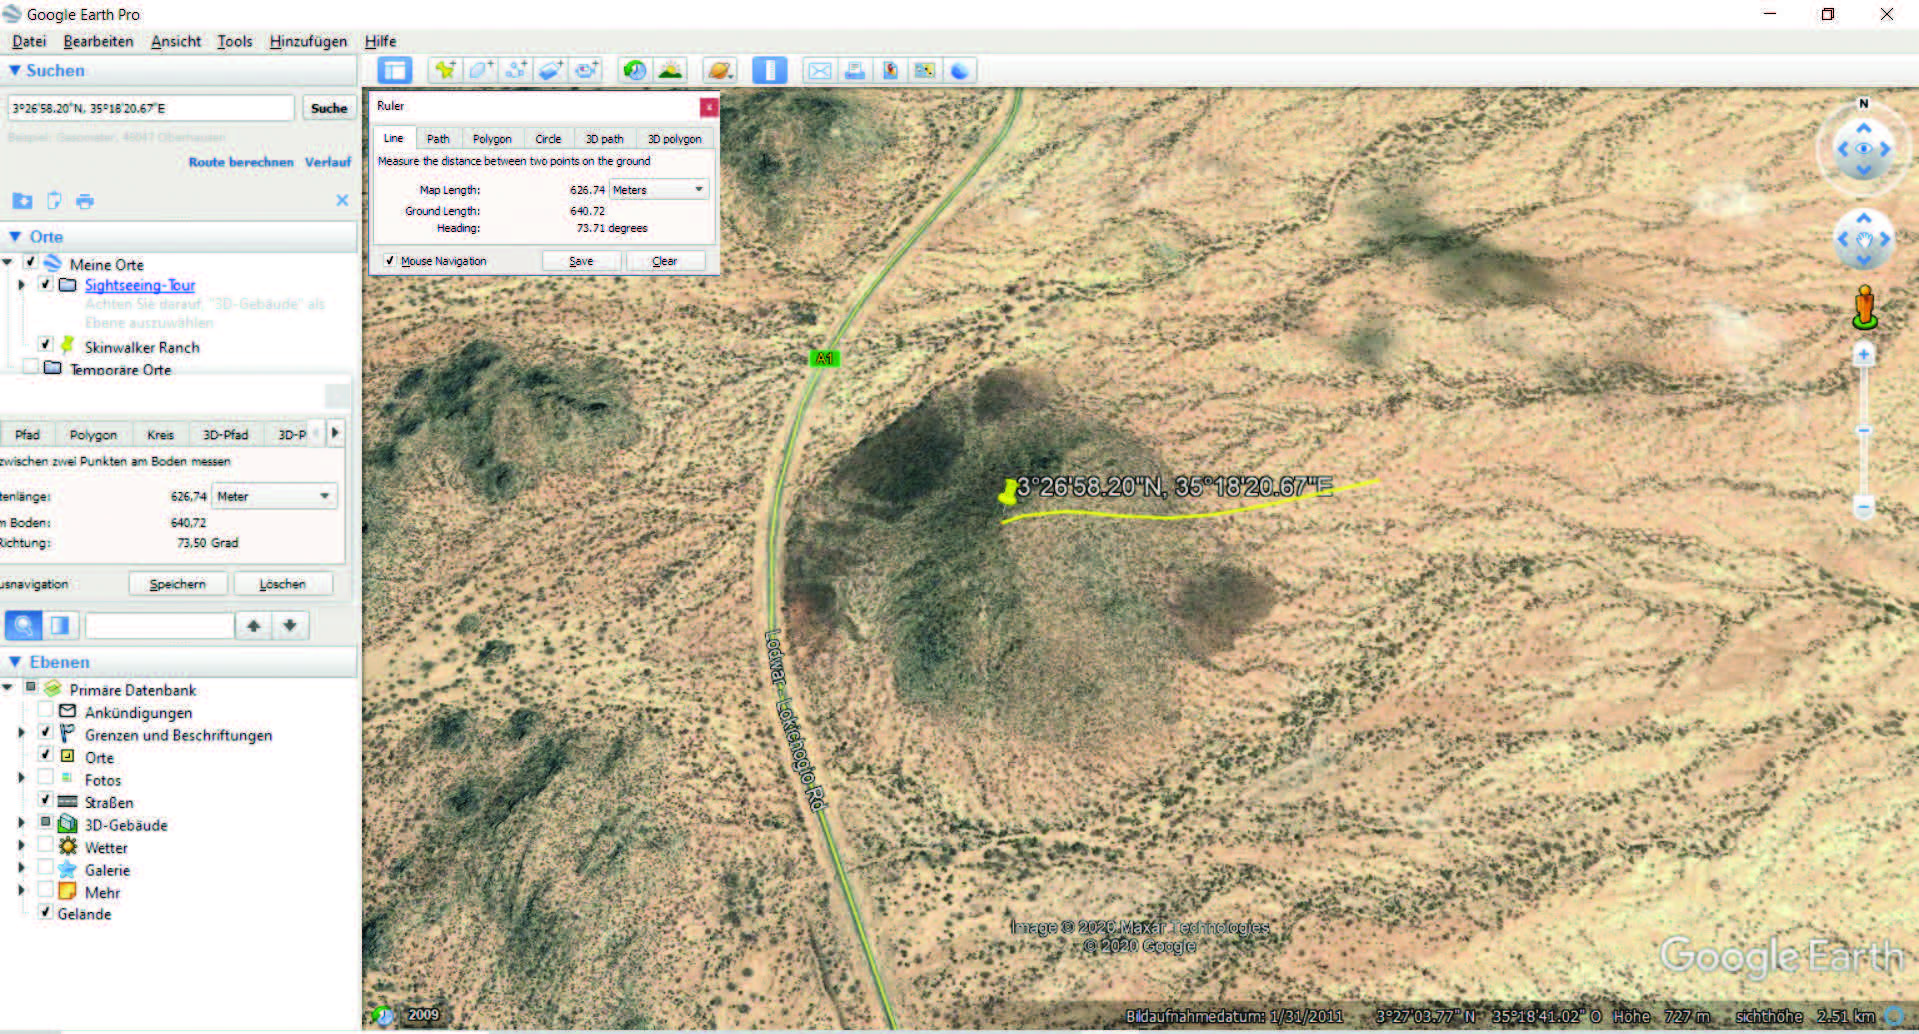1919x1034 pixels.
Task: Collapse the Orte panel header
Action: pyautogui.click(x=15, y=236)
